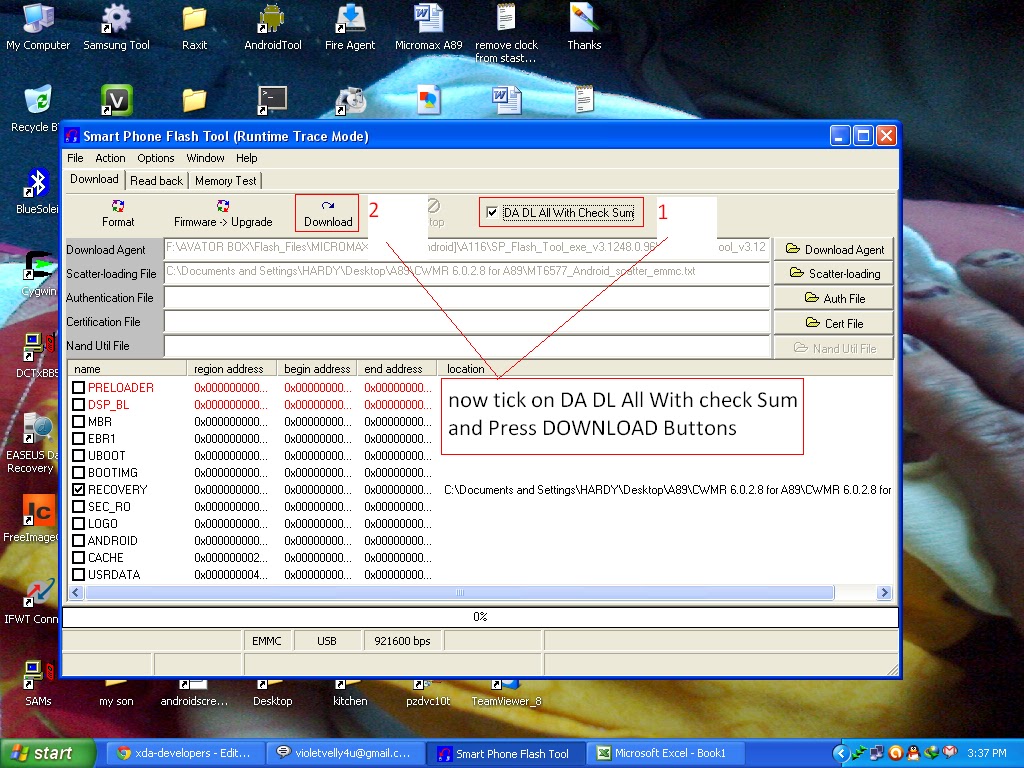This screenshot has height=768, width=1024.
Task: Check the LOGO partition checkbox
Action: pos(78,523)
